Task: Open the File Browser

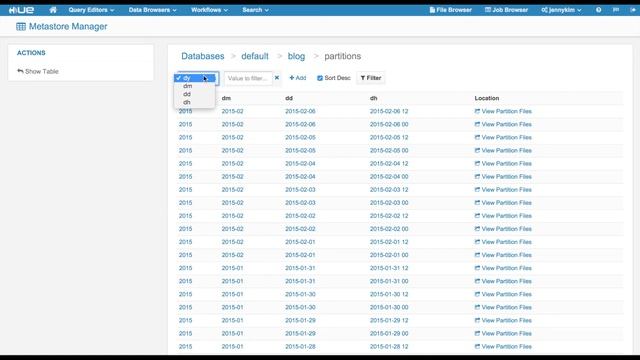Action: [x=451, y=10]
